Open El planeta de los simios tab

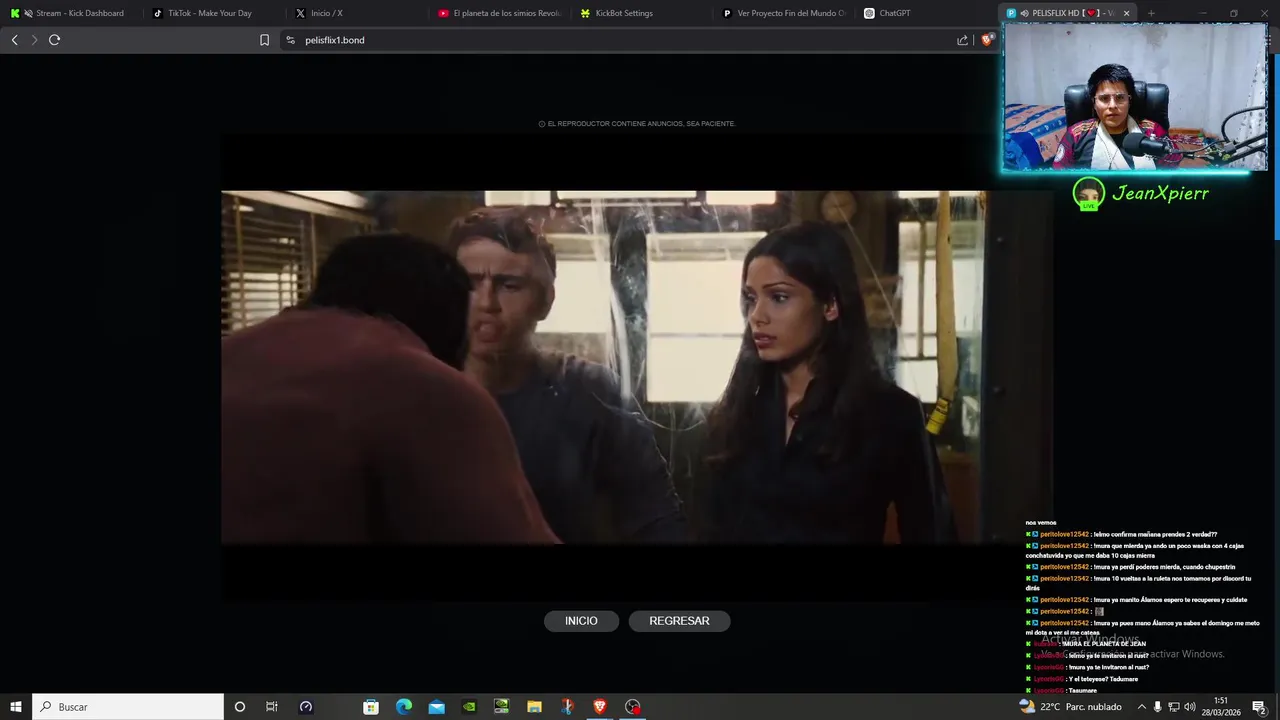coord(500,13)
